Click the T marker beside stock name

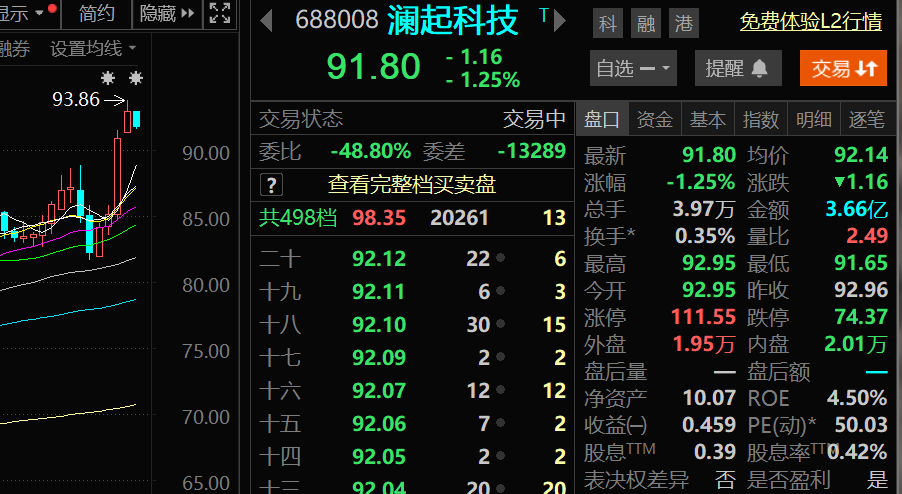[544, 16]
